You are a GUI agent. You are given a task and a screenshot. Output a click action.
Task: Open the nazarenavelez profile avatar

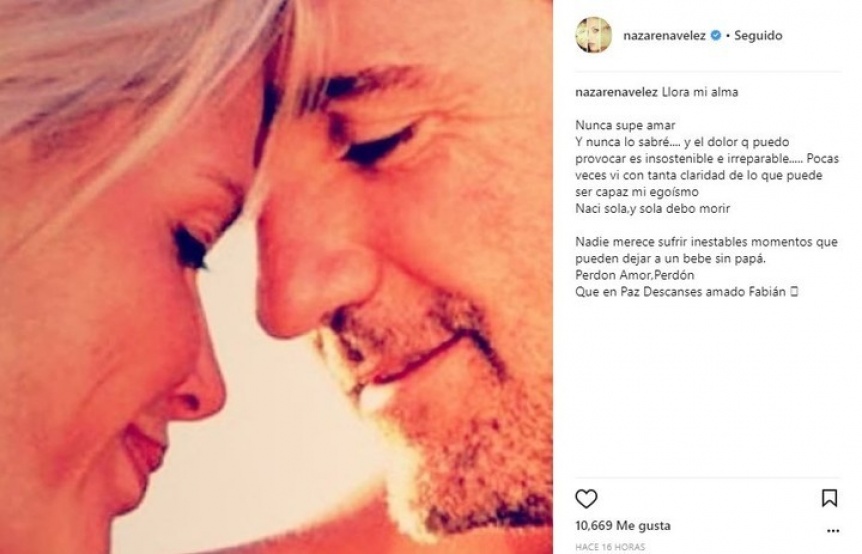tap(593, 35)
